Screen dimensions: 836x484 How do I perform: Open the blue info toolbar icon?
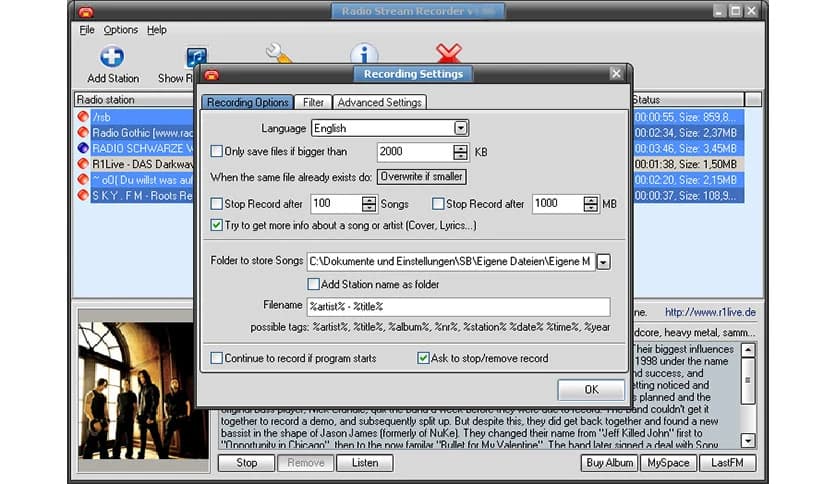tap(364, 54)
